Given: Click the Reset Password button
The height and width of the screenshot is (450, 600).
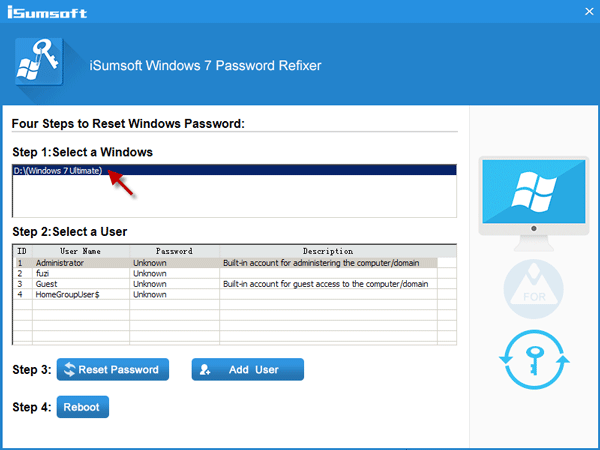Looking at the screenshot, I should 113,369.
